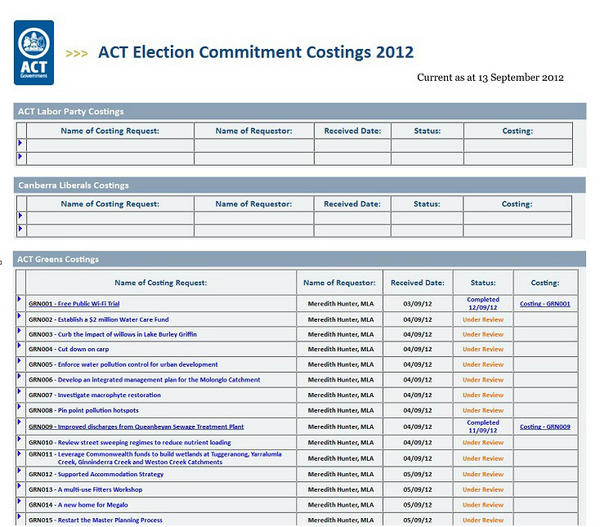Select GRN014 A new home for Megalo text
The height and width of the screenshot is (527, 600).
tap(78, 505)
